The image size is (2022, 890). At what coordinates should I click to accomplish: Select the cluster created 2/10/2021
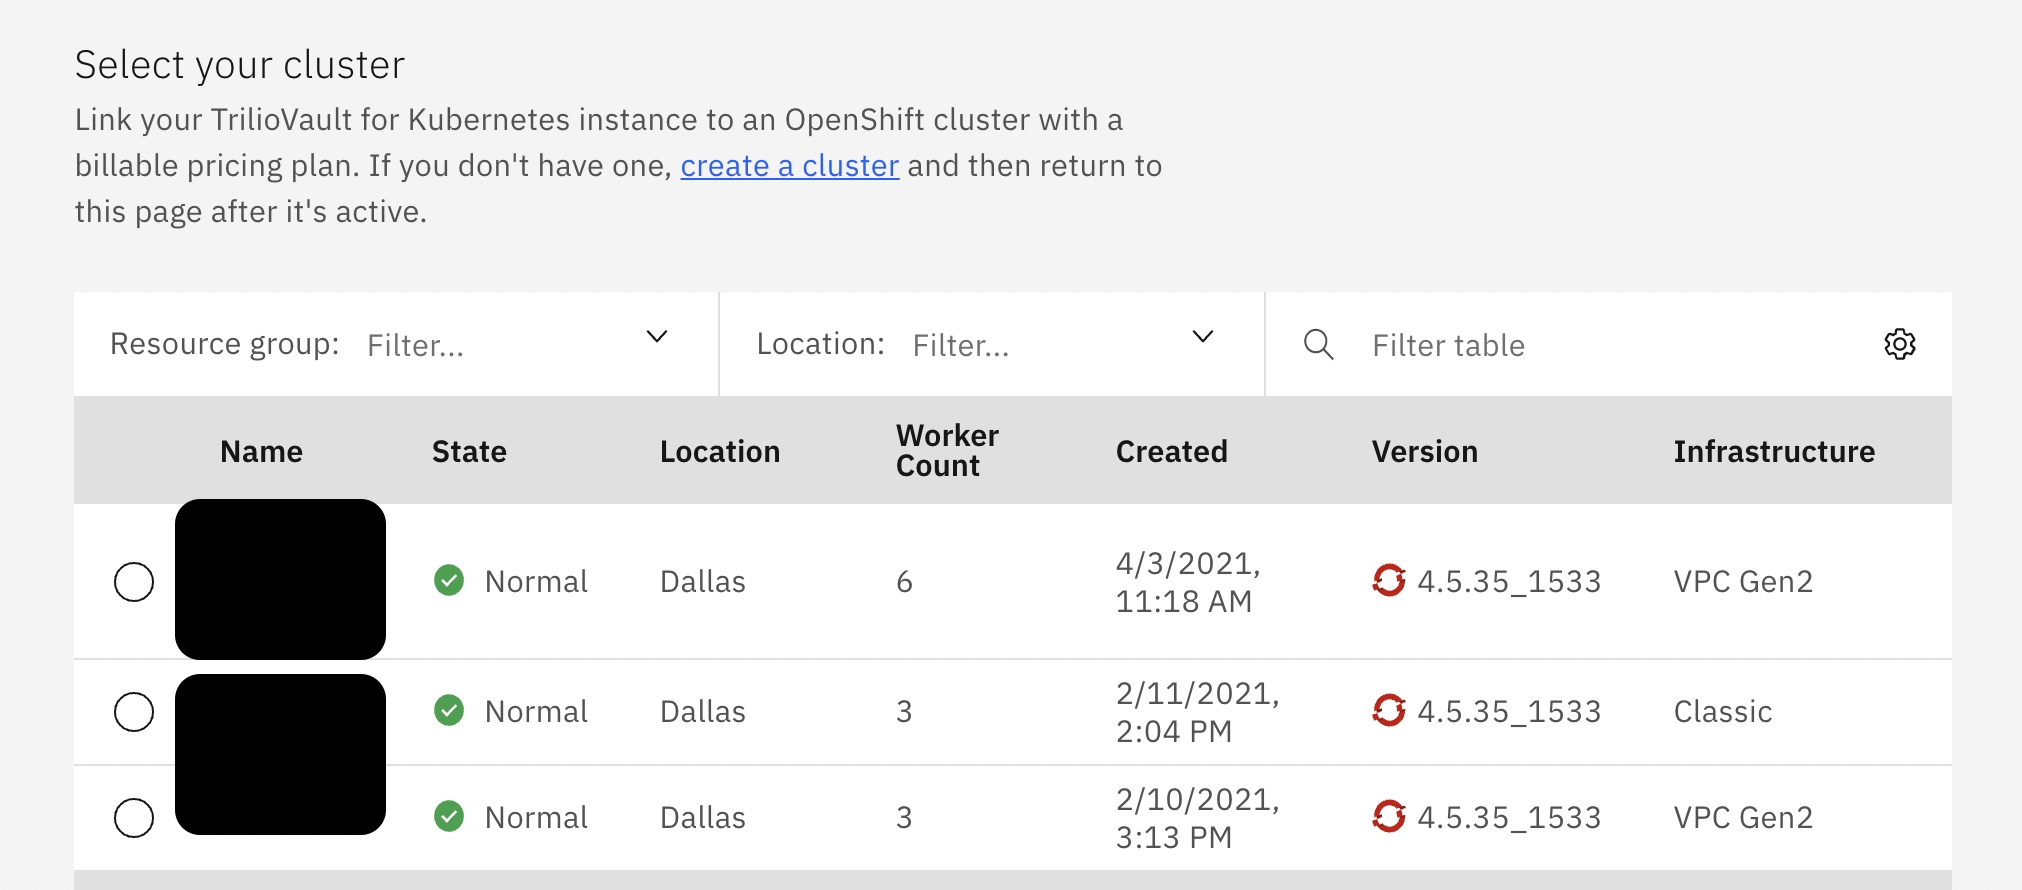click(x=134, y=817)
